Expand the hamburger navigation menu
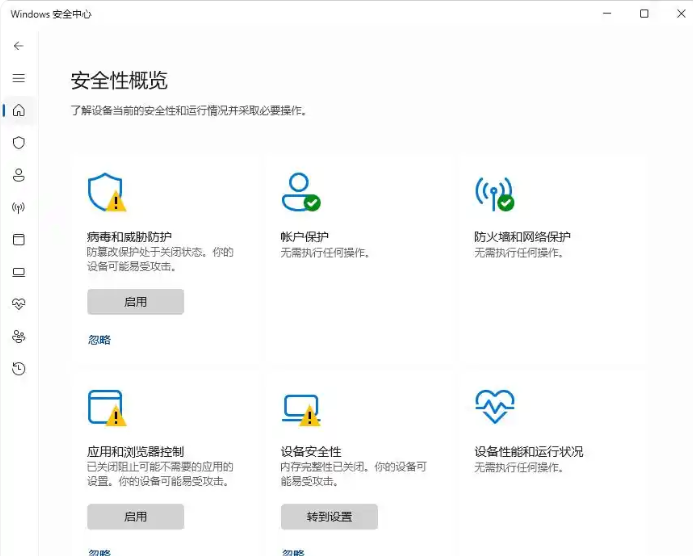Image resolution: width=693 pixels, height=556 pixels. point(18,78)
